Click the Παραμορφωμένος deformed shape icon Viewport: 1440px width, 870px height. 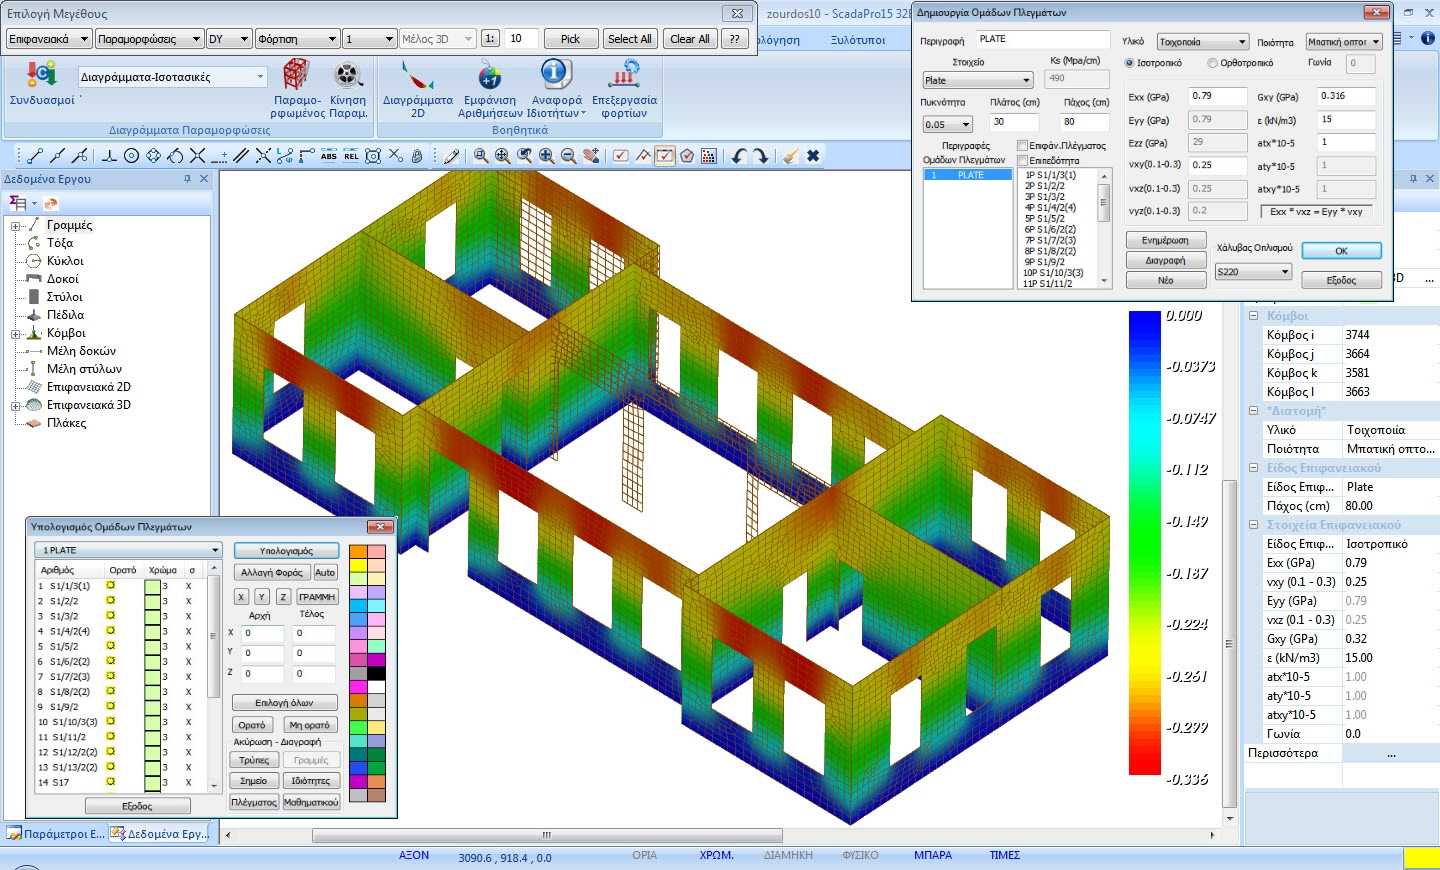point(296,77)
